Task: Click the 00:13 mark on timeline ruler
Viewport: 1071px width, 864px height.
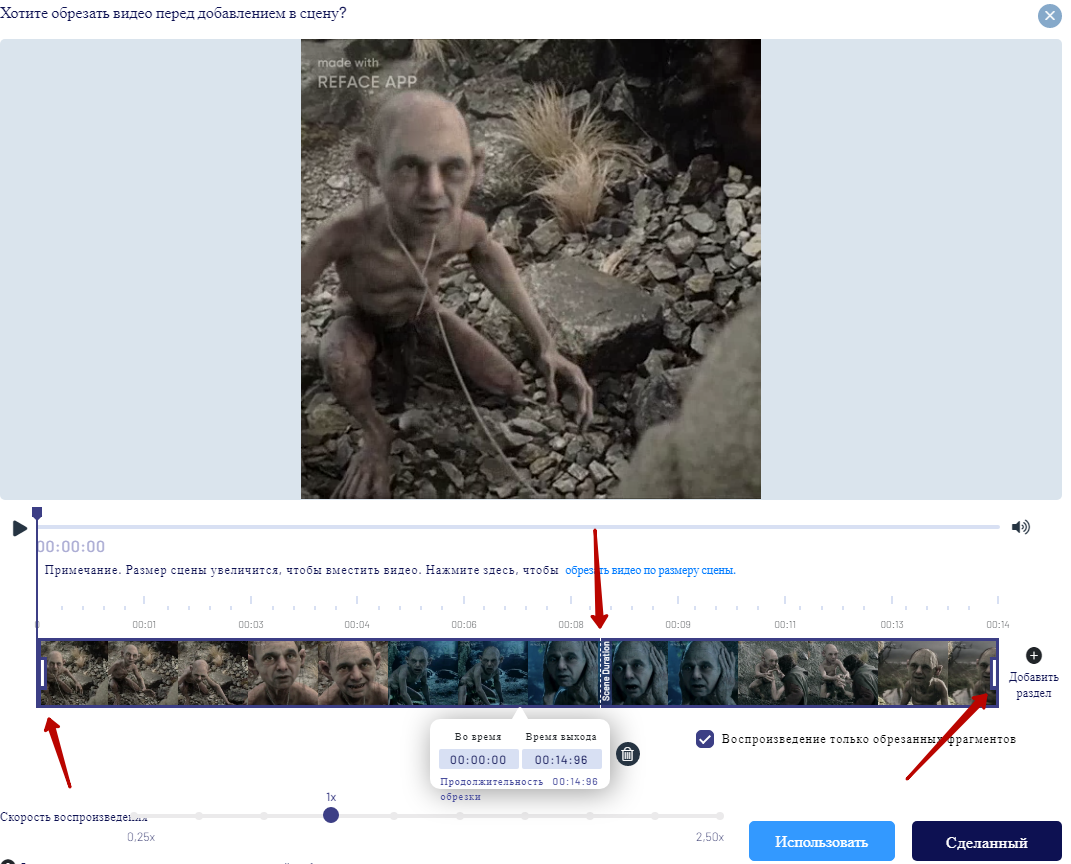Action: (x=891, y=624)
